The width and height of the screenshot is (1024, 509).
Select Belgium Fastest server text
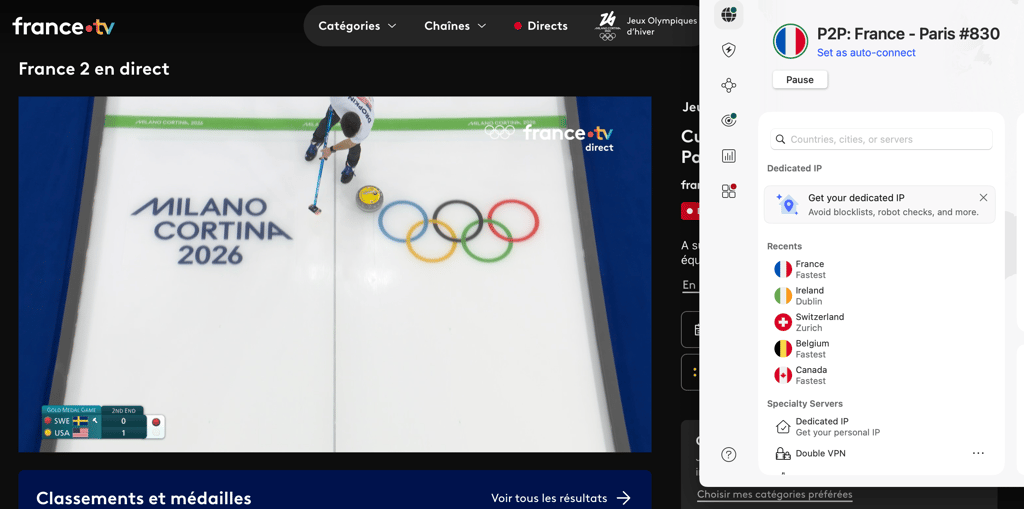tap(812, 349)
